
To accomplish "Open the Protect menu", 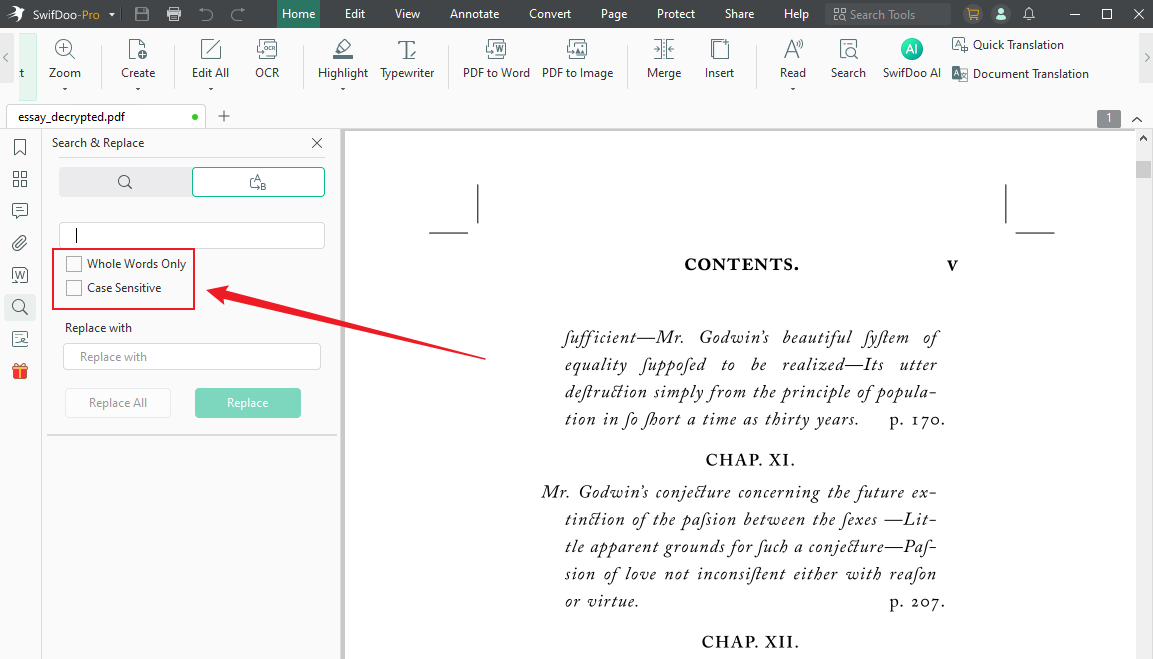I will click(676, 13).
